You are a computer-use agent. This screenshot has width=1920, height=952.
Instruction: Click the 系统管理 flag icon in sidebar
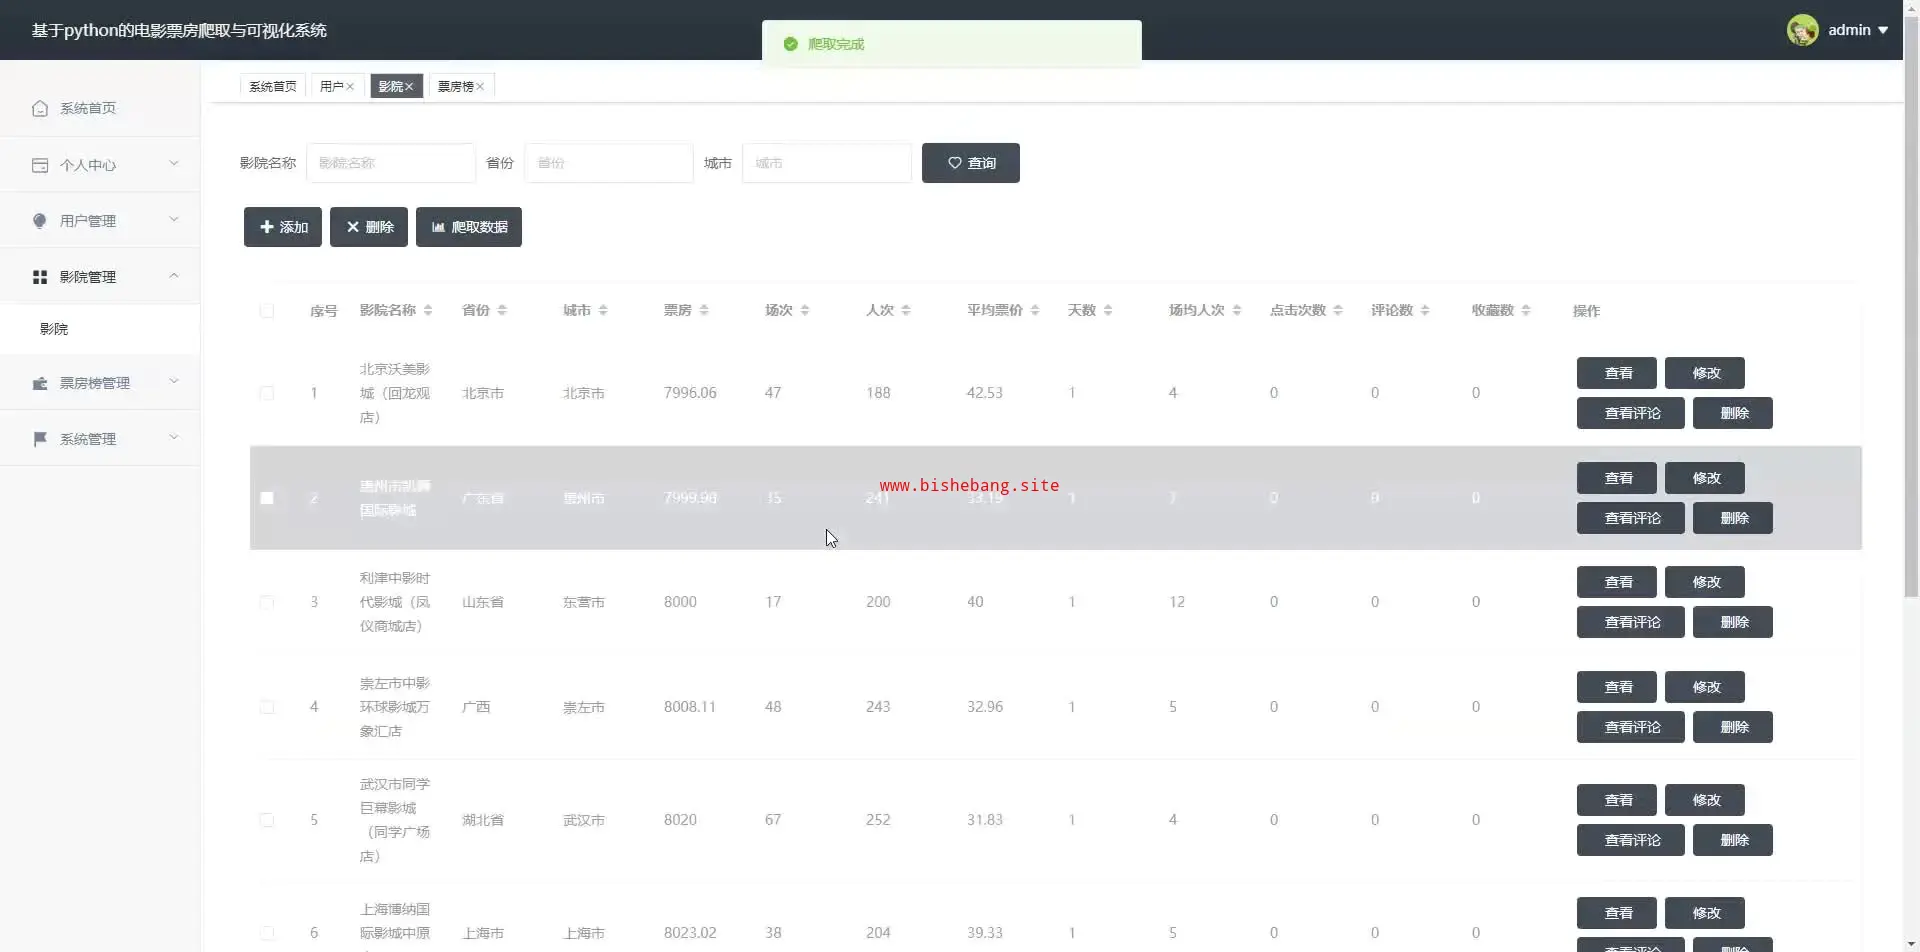click(40, 439)
